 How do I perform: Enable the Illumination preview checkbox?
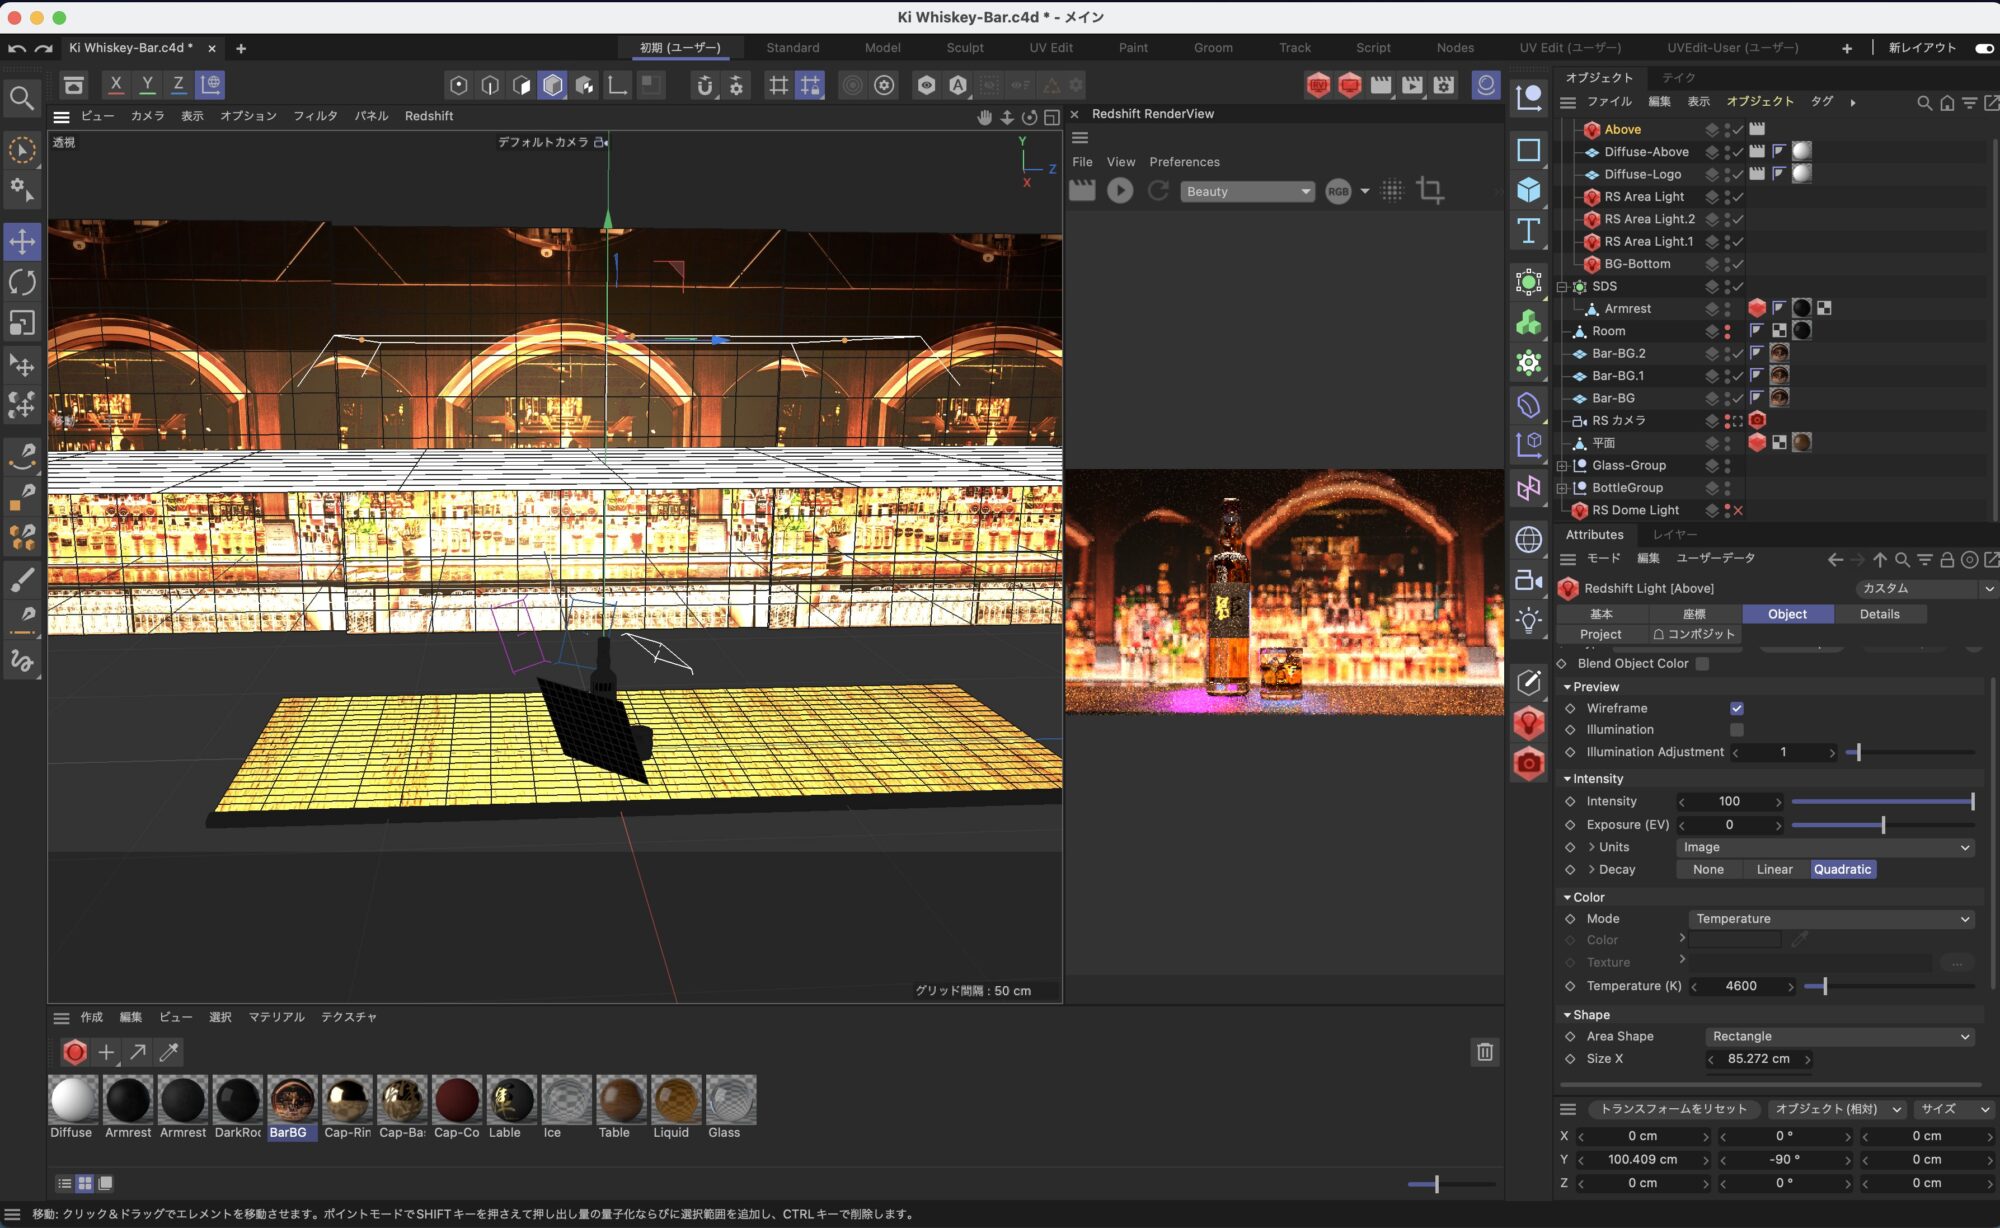point(1737,730)
